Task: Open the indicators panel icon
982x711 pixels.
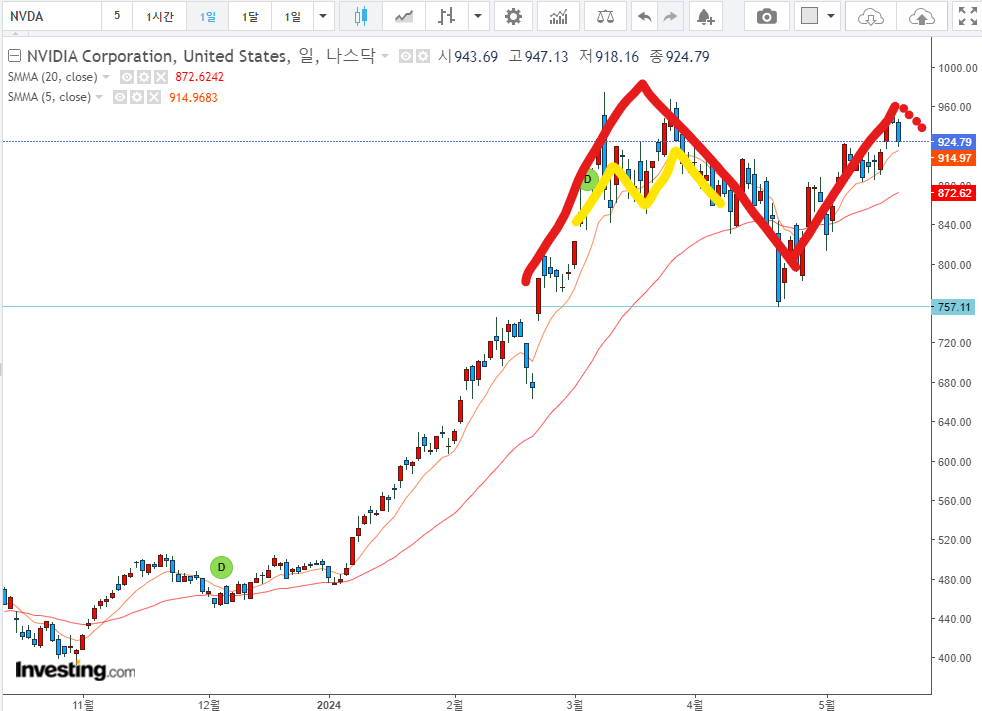Action: 558,16
